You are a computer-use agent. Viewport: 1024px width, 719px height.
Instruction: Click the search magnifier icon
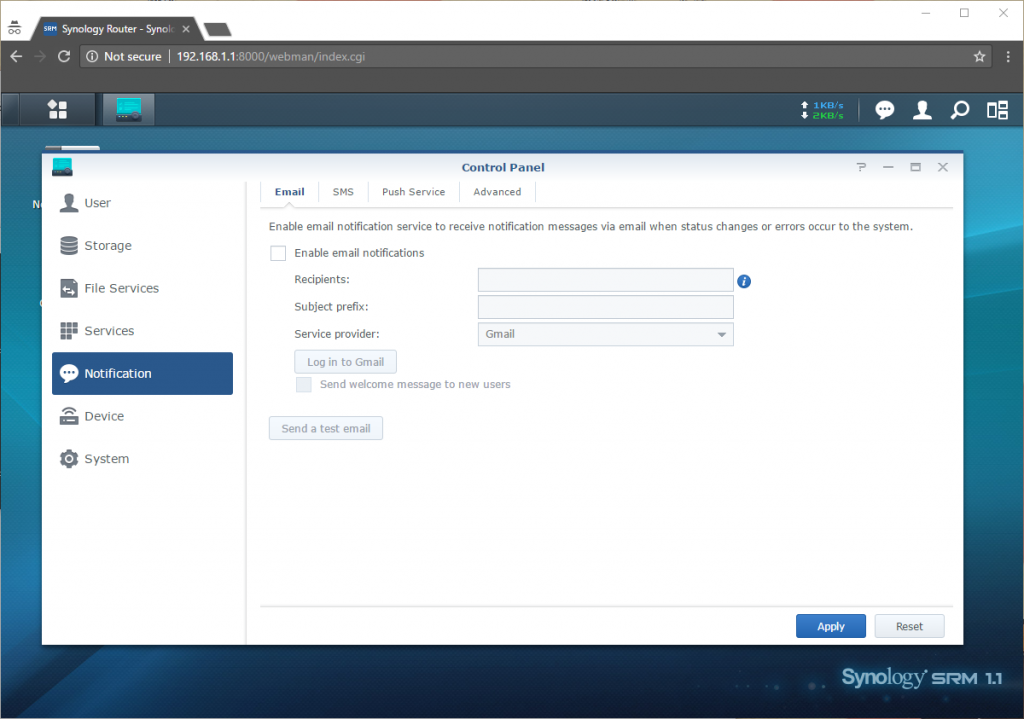click(x=960, y=110)
